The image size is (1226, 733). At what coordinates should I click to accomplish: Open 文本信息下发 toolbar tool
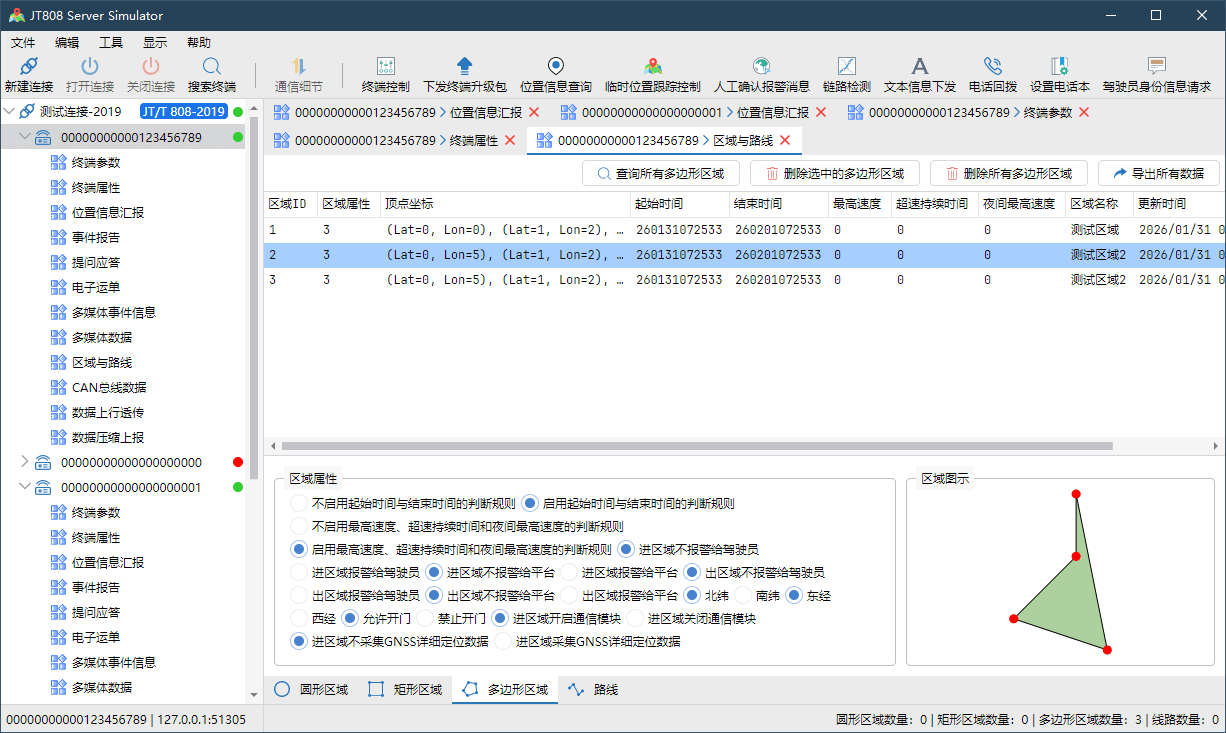(919, 67)
